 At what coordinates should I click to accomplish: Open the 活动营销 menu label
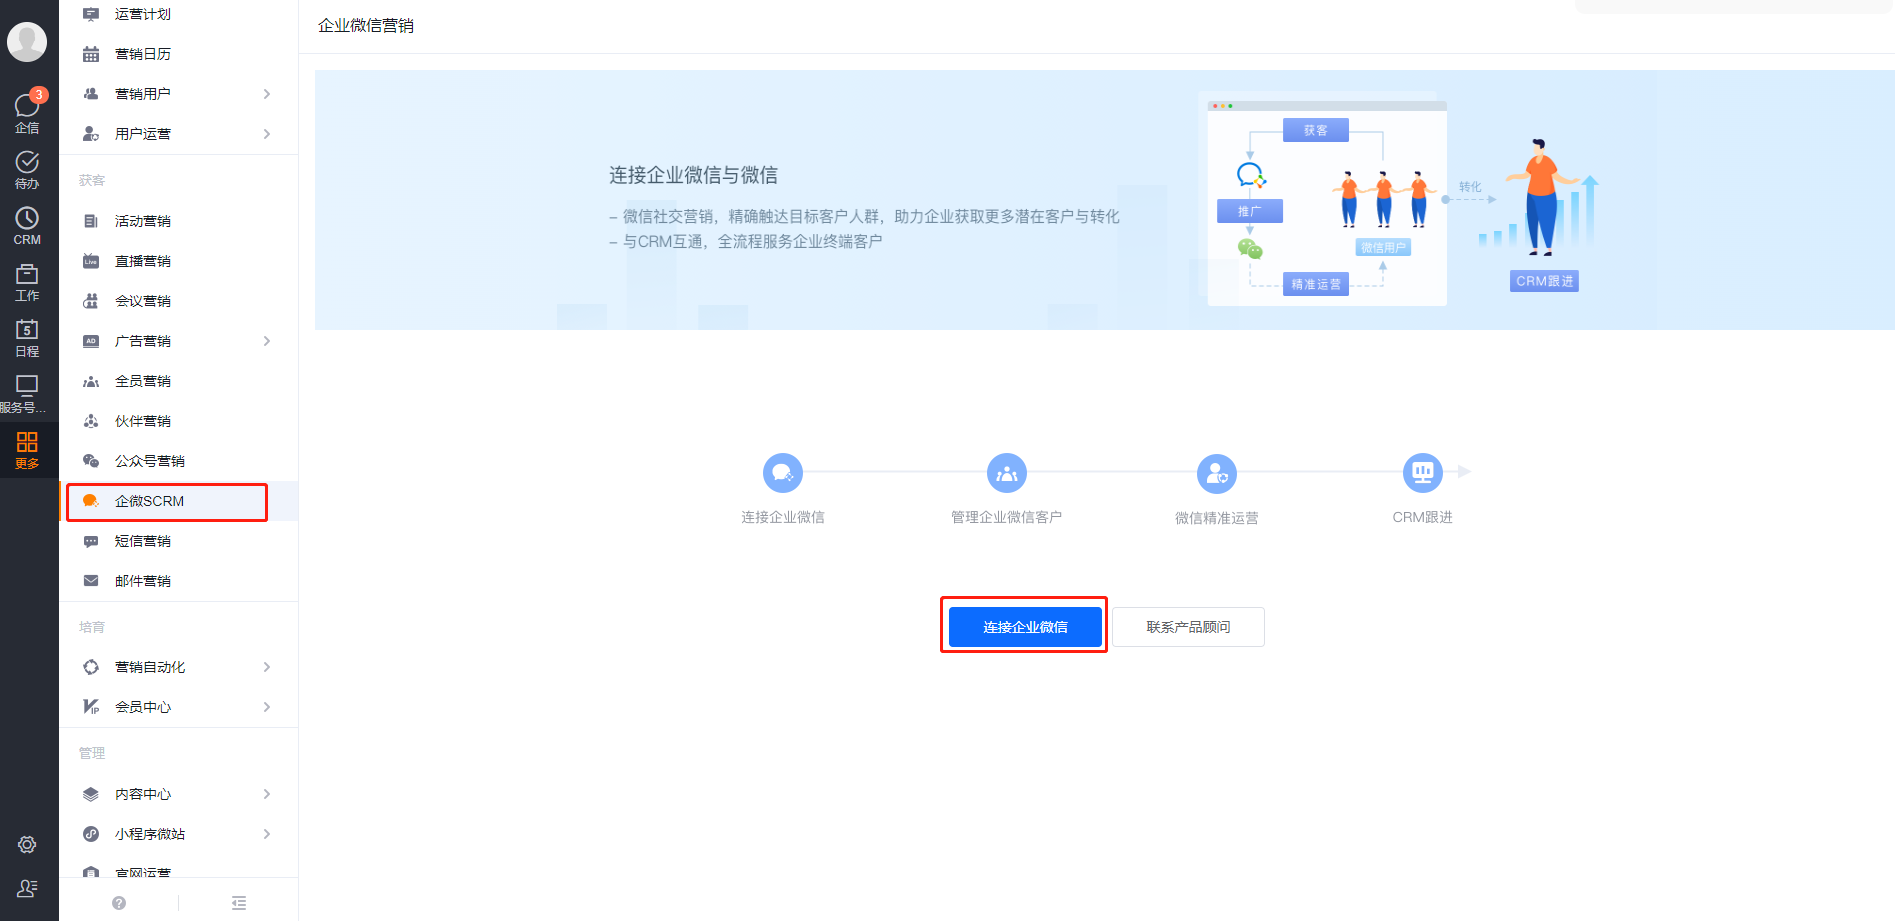point(143,221)
